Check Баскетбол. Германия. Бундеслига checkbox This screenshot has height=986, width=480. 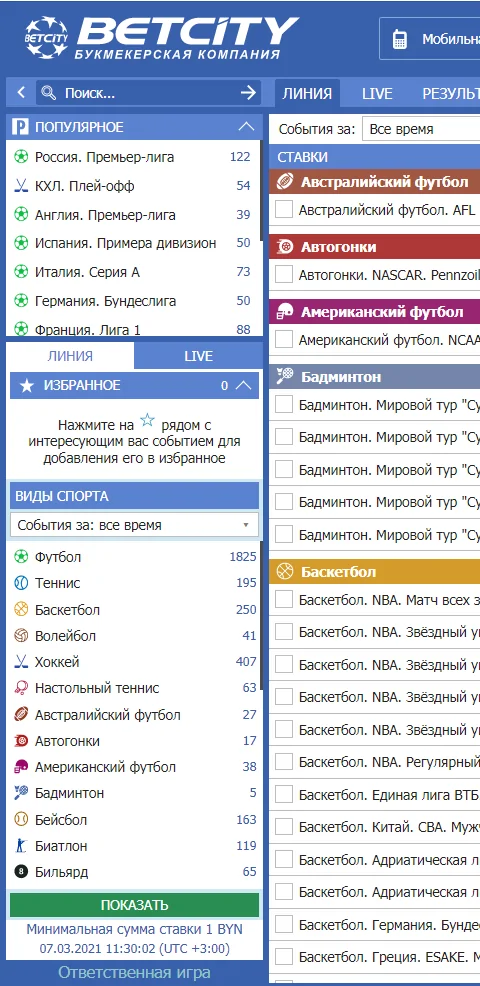(284, 924)
